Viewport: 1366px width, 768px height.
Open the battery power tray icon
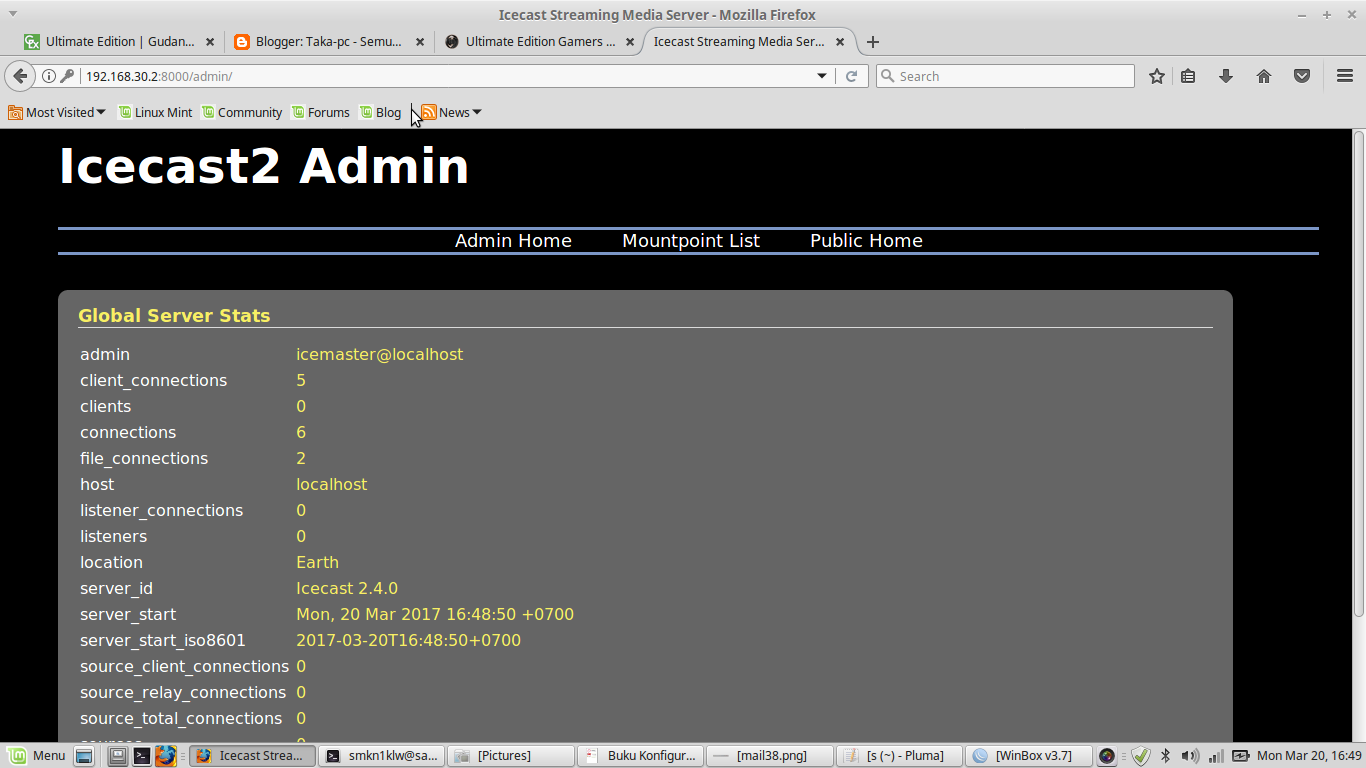point(1241,756)
